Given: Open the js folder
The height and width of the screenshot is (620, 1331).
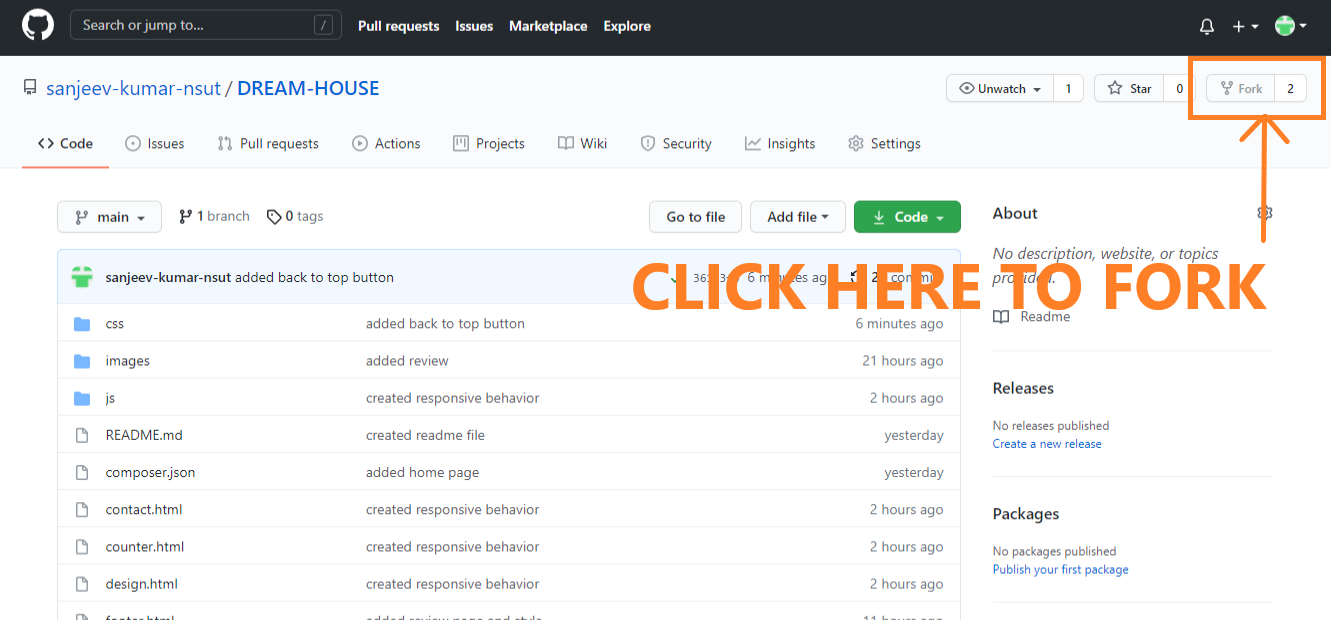Looking at the screenshot, I should pos(110,398).
